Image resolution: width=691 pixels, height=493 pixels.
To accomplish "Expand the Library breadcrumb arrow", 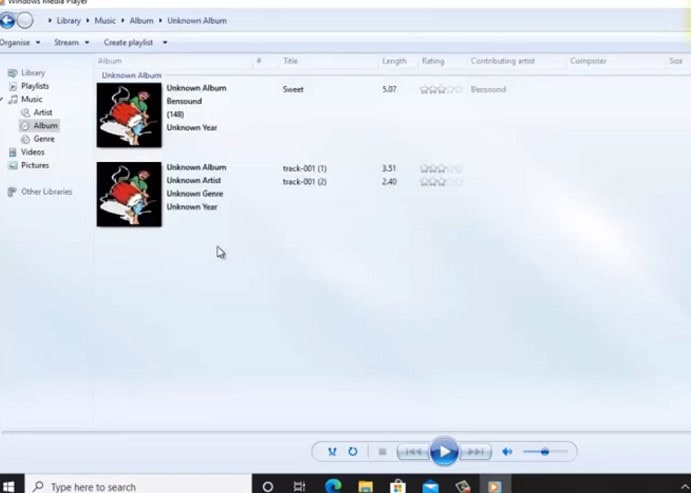I will [50, 20].
